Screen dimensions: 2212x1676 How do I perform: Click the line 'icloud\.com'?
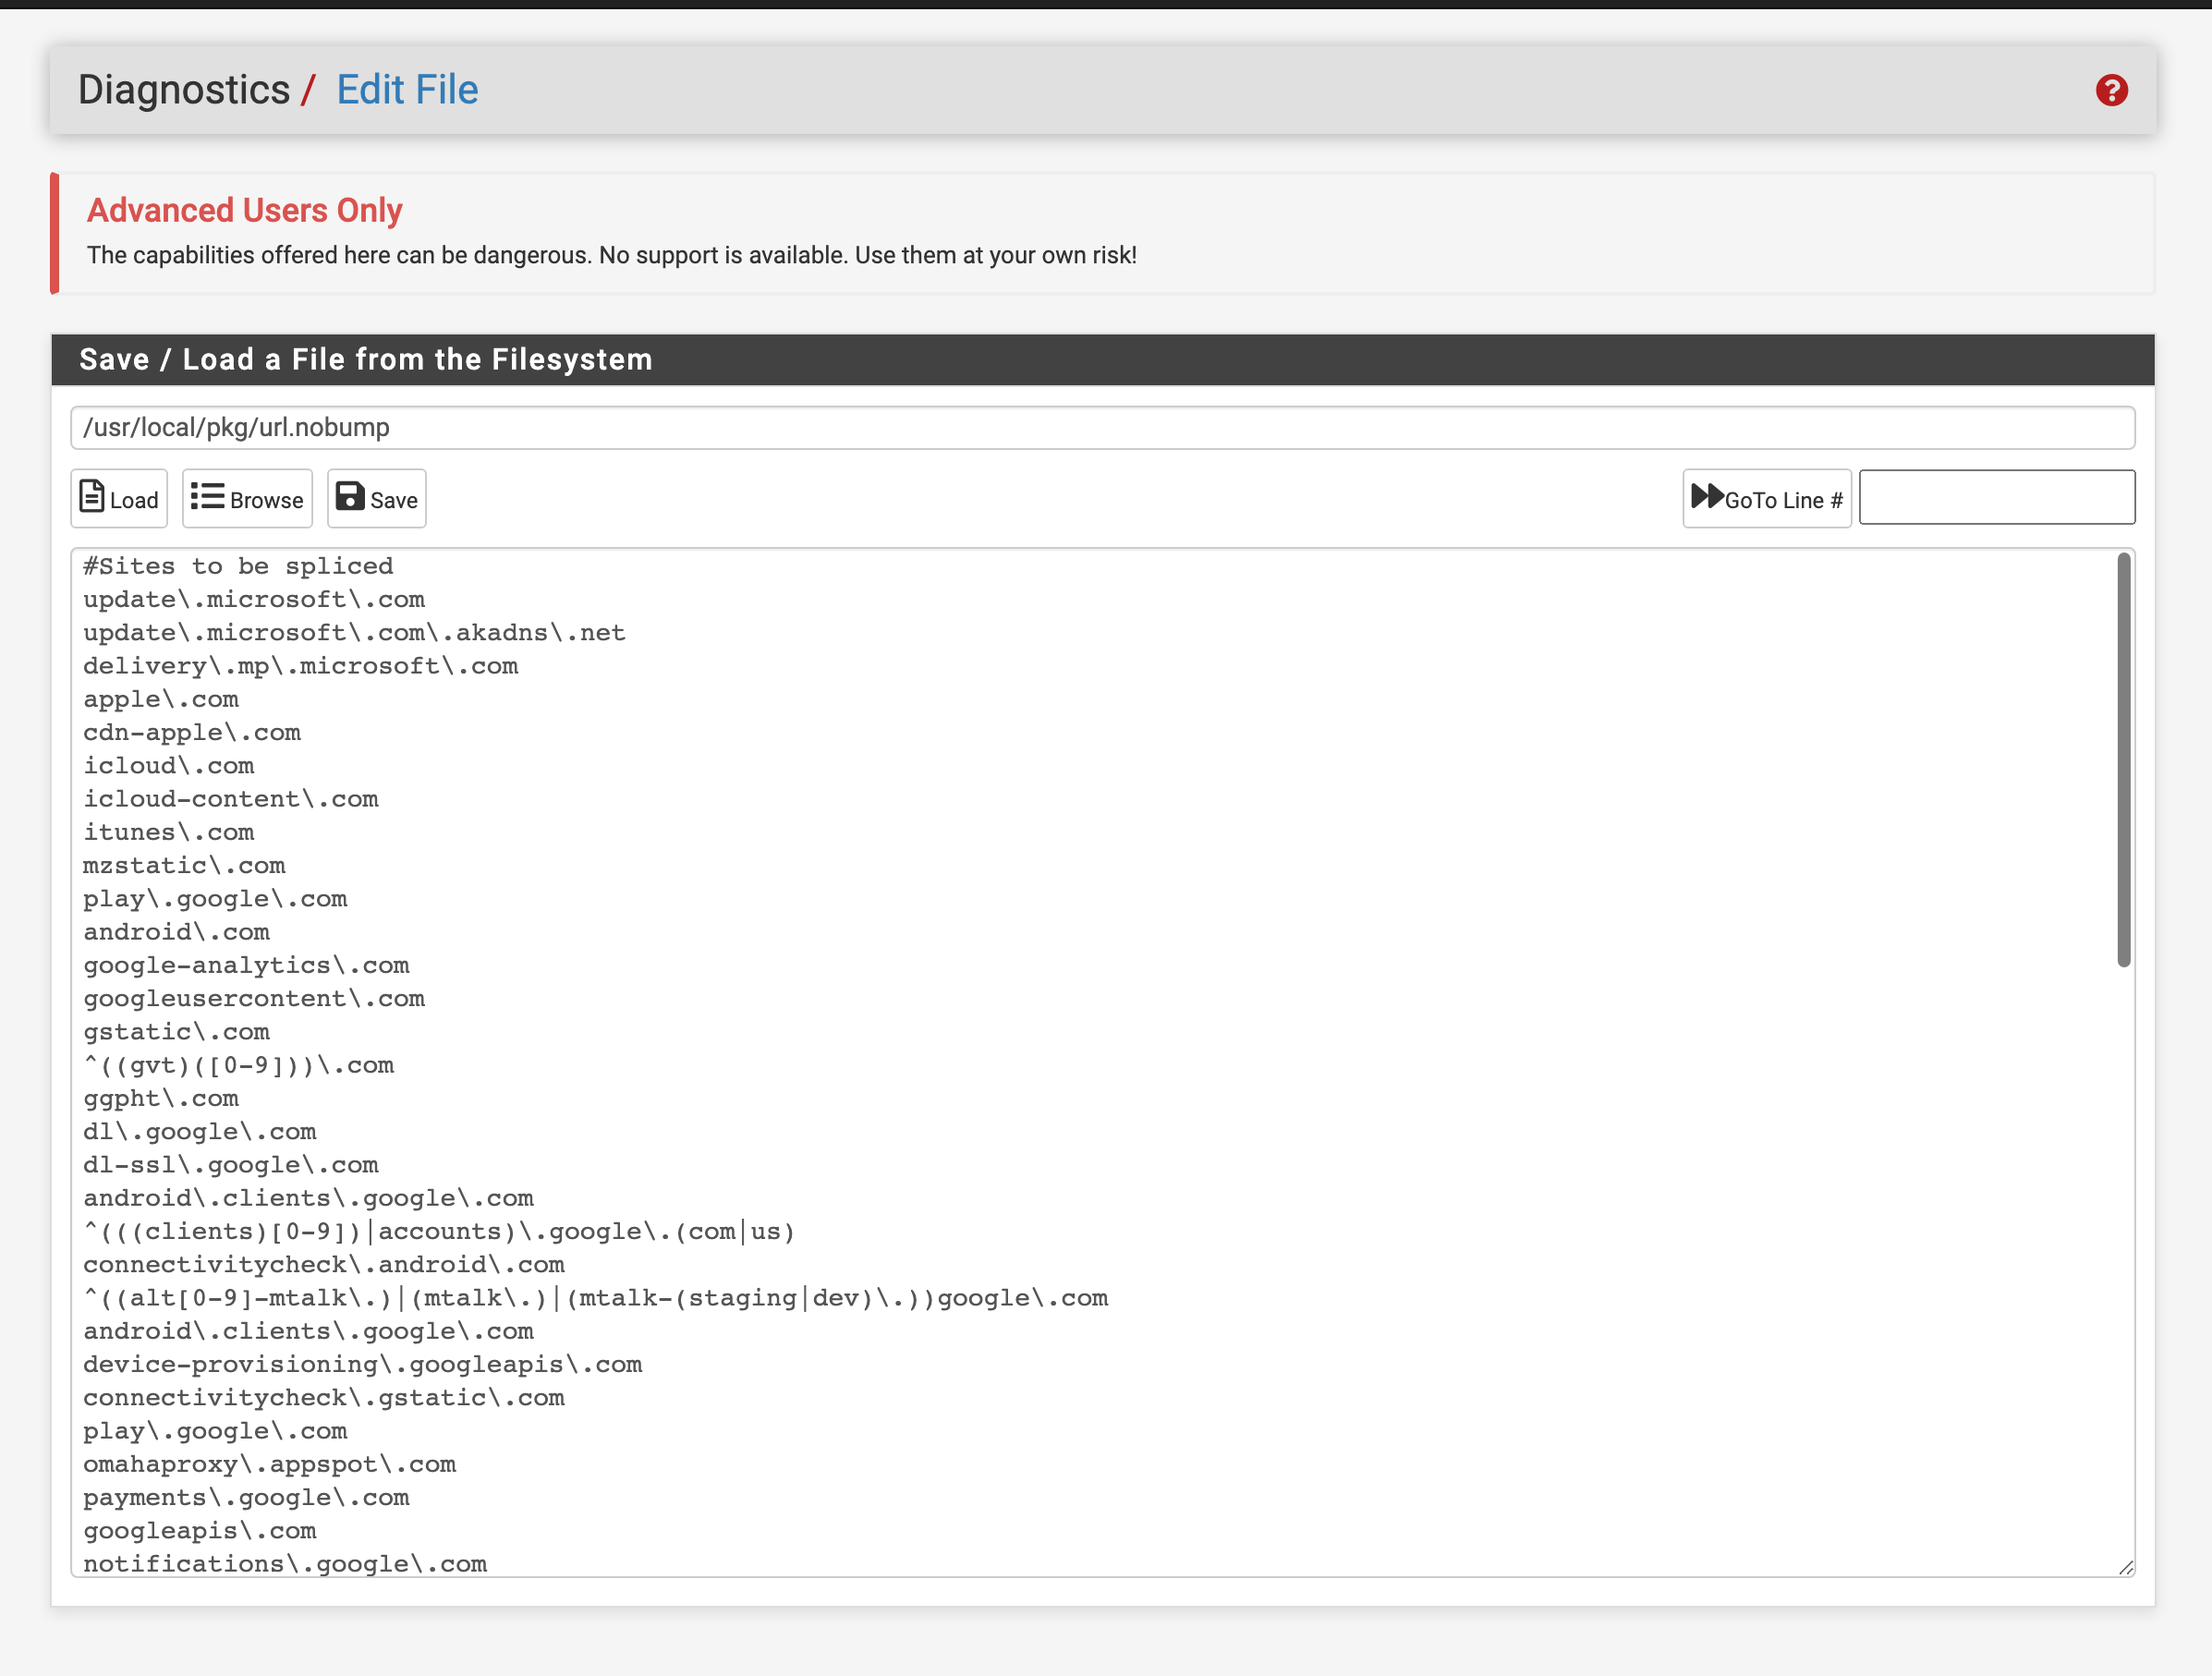[x=169, y=765]
